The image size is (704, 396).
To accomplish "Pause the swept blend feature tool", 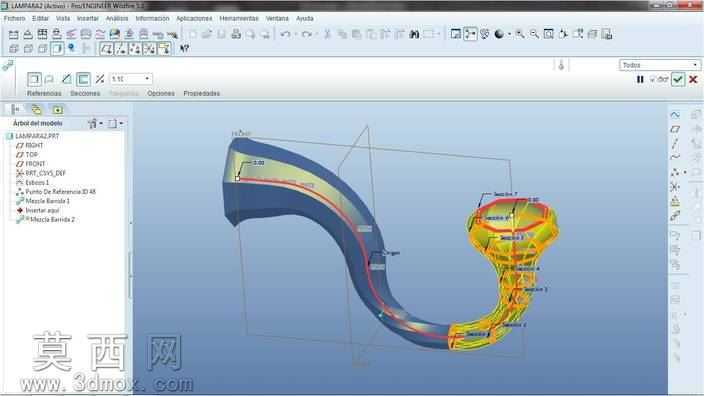I will (x=640, y=79).
